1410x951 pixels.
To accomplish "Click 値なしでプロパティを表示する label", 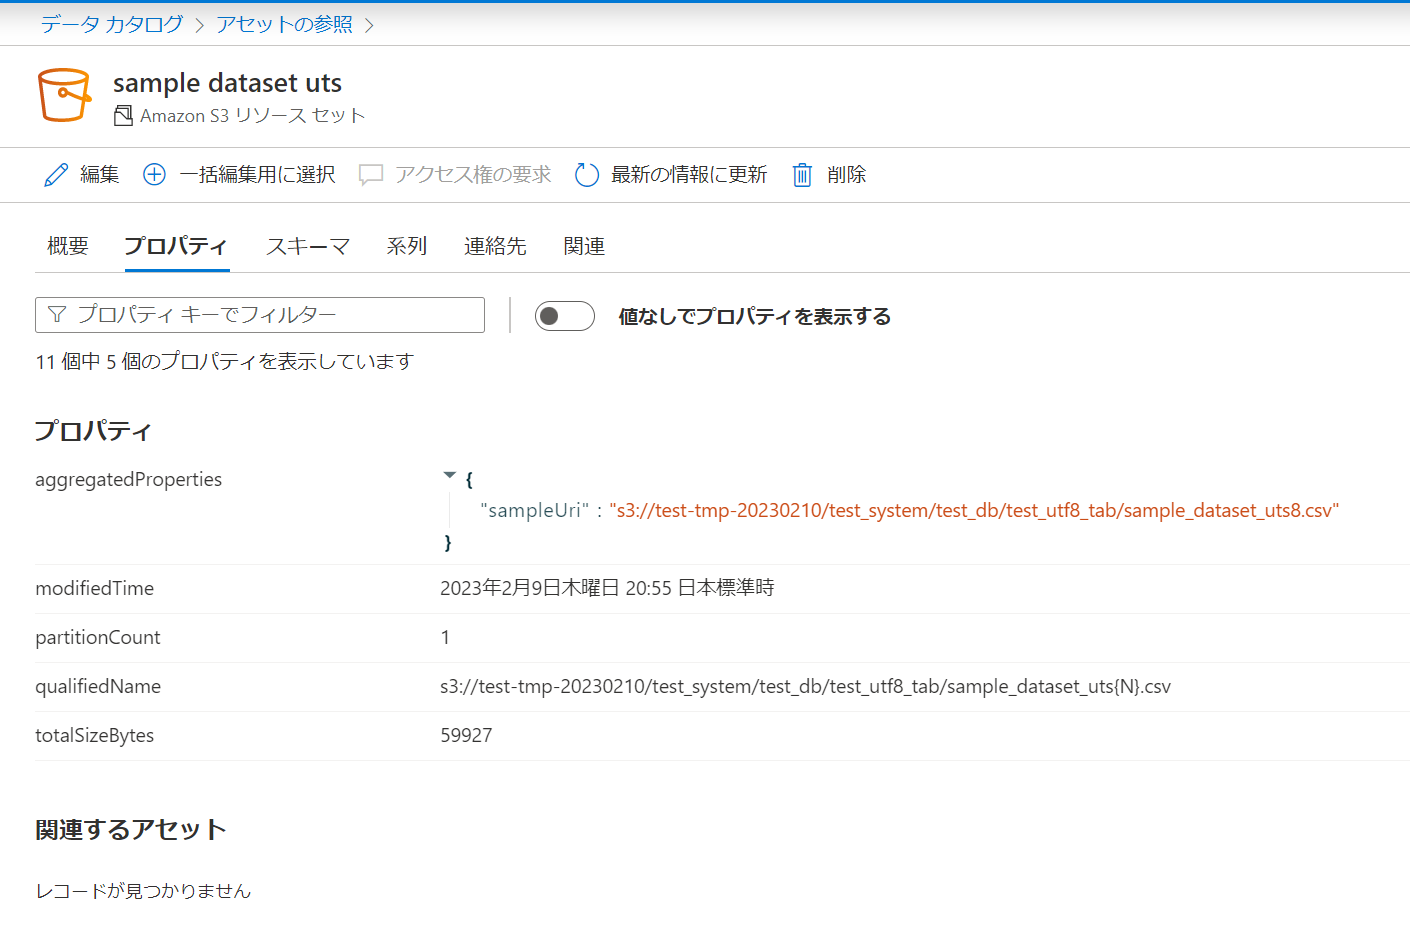I will (754, 316).
